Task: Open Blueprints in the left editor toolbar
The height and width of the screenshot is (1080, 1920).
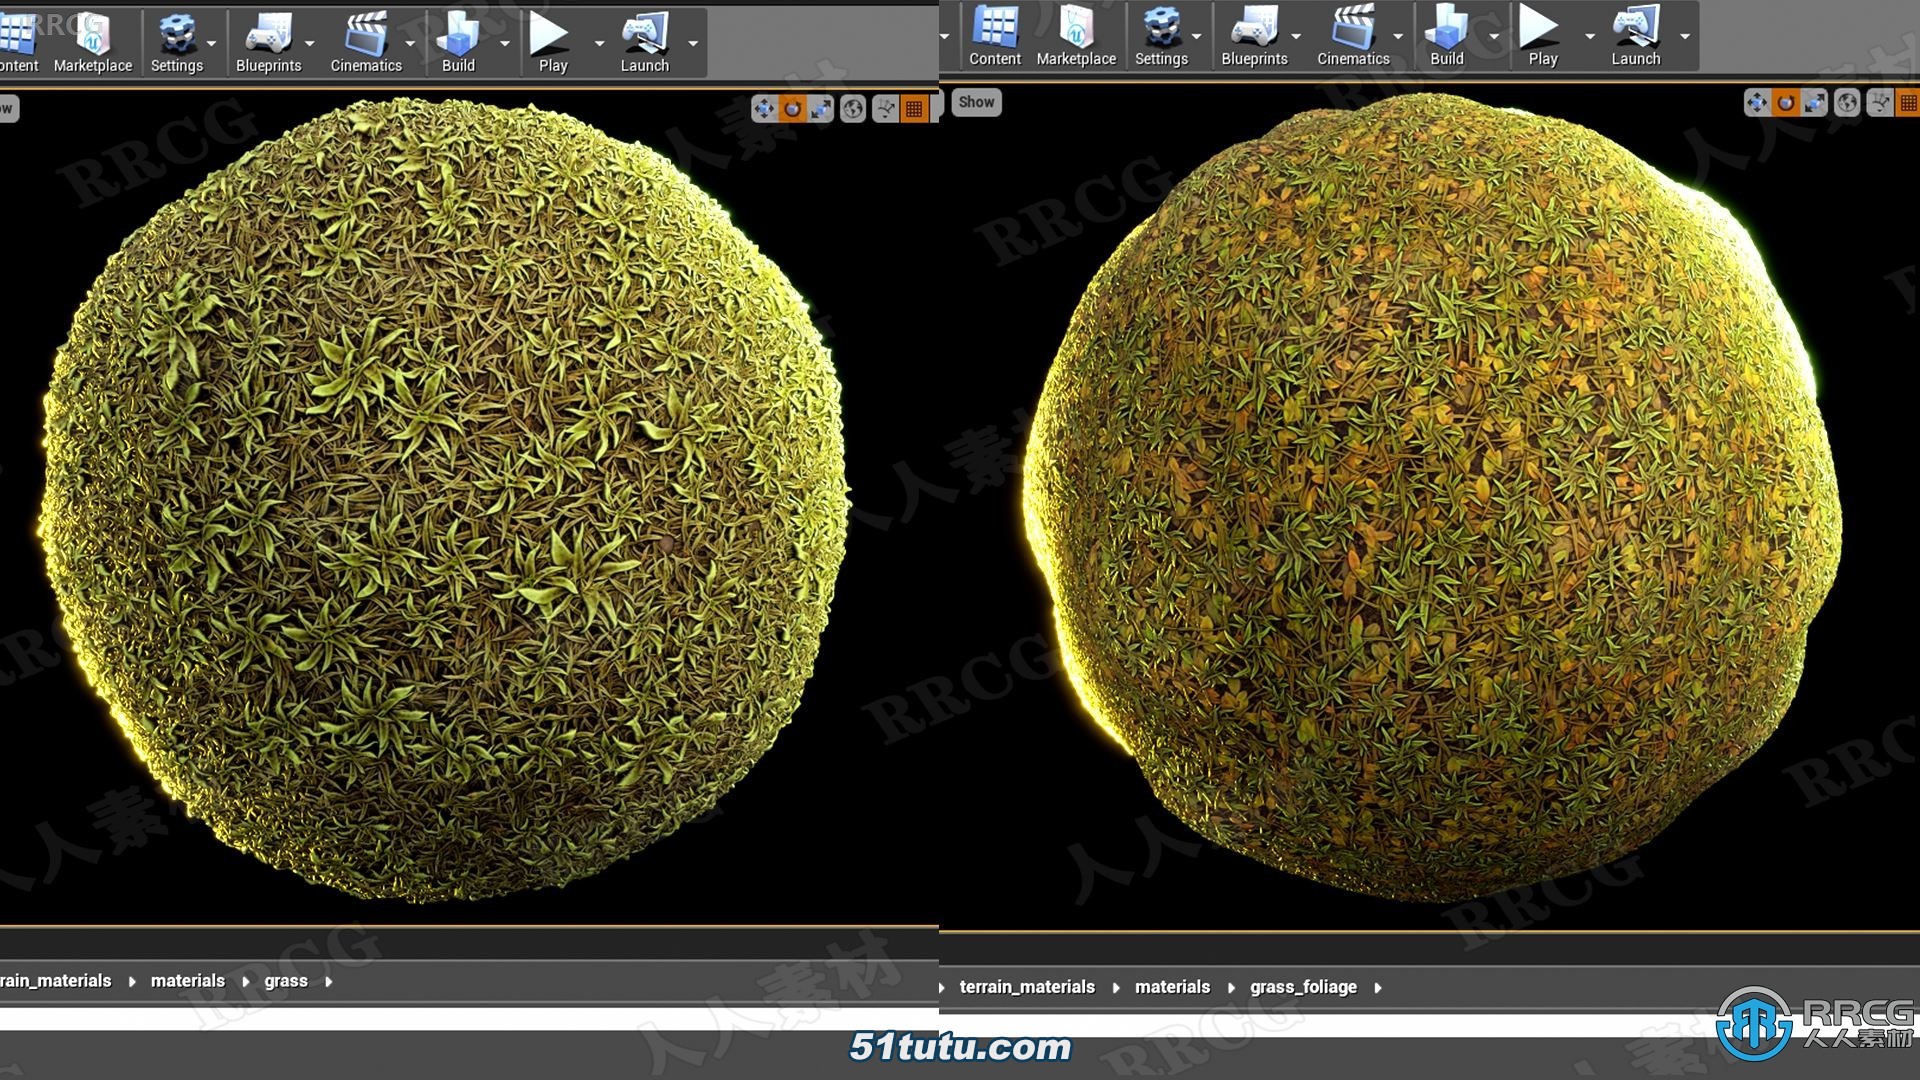Action: tap(268, 43)
